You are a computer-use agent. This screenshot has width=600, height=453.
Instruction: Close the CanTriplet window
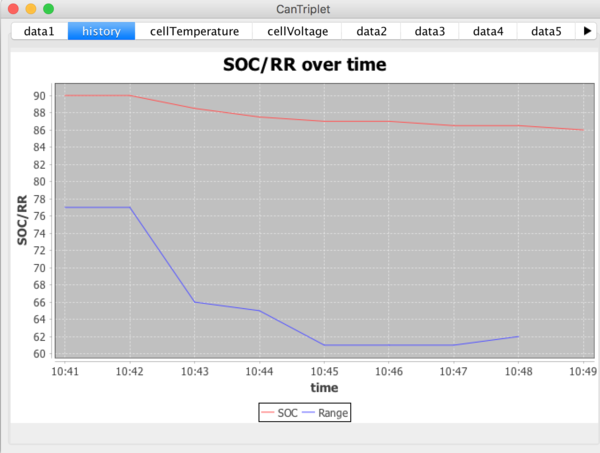click(13, 8)
